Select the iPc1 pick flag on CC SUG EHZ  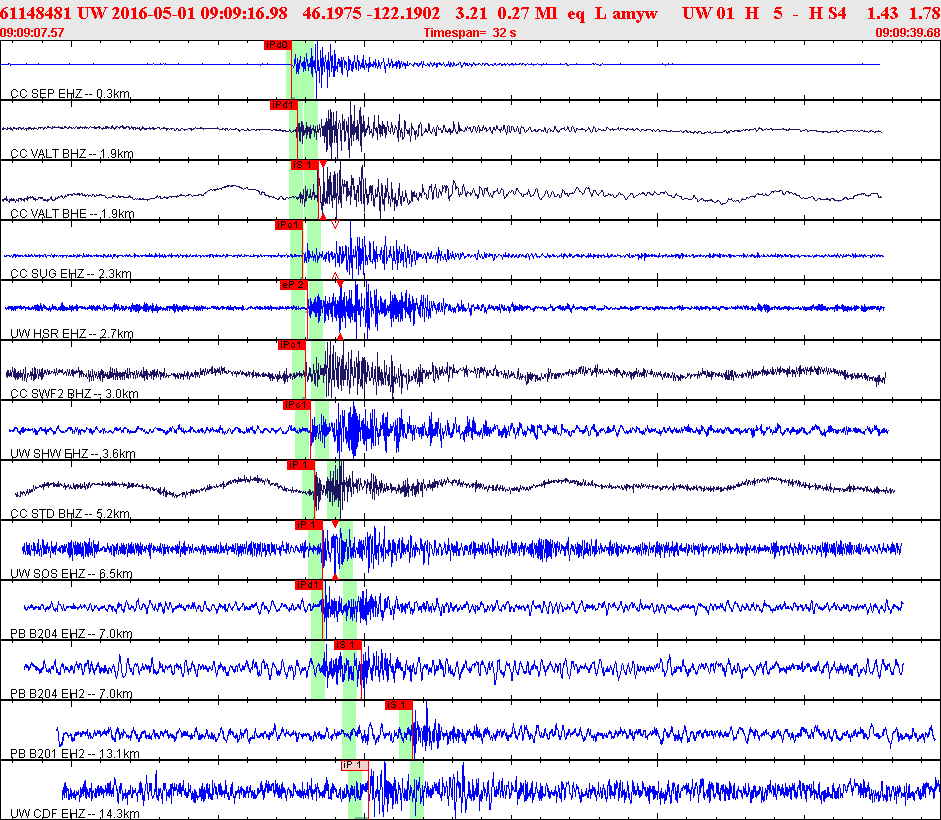(288, 225)
